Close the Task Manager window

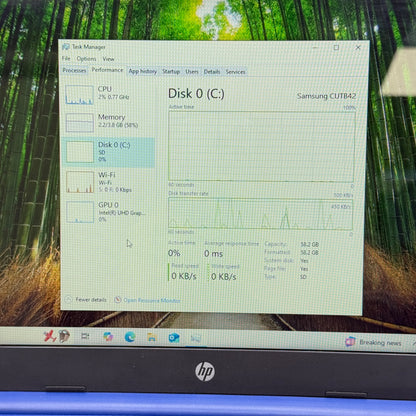point(358,48)
